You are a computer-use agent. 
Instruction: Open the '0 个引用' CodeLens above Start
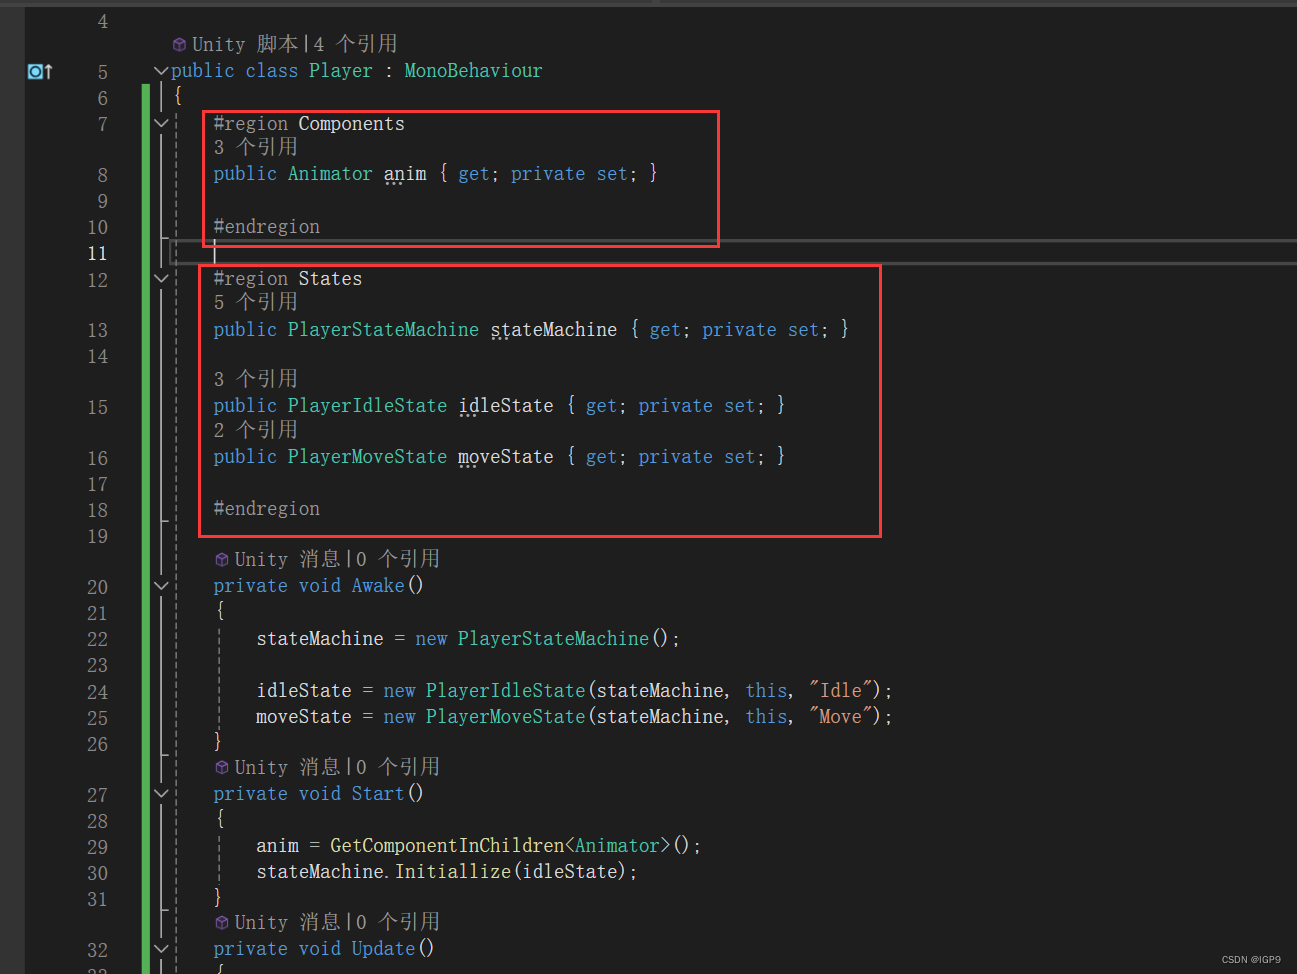pyautogui.click(x=398, y=767)
